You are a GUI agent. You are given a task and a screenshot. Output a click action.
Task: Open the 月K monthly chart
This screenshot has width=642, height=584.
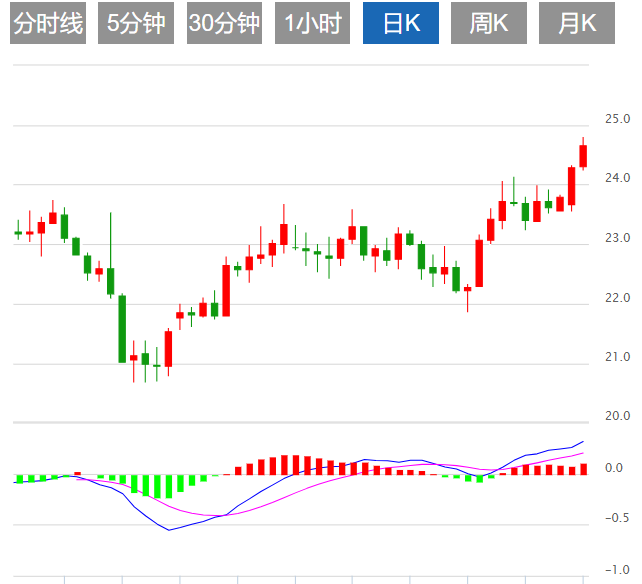pyautogui.click(x=576, y=23)
